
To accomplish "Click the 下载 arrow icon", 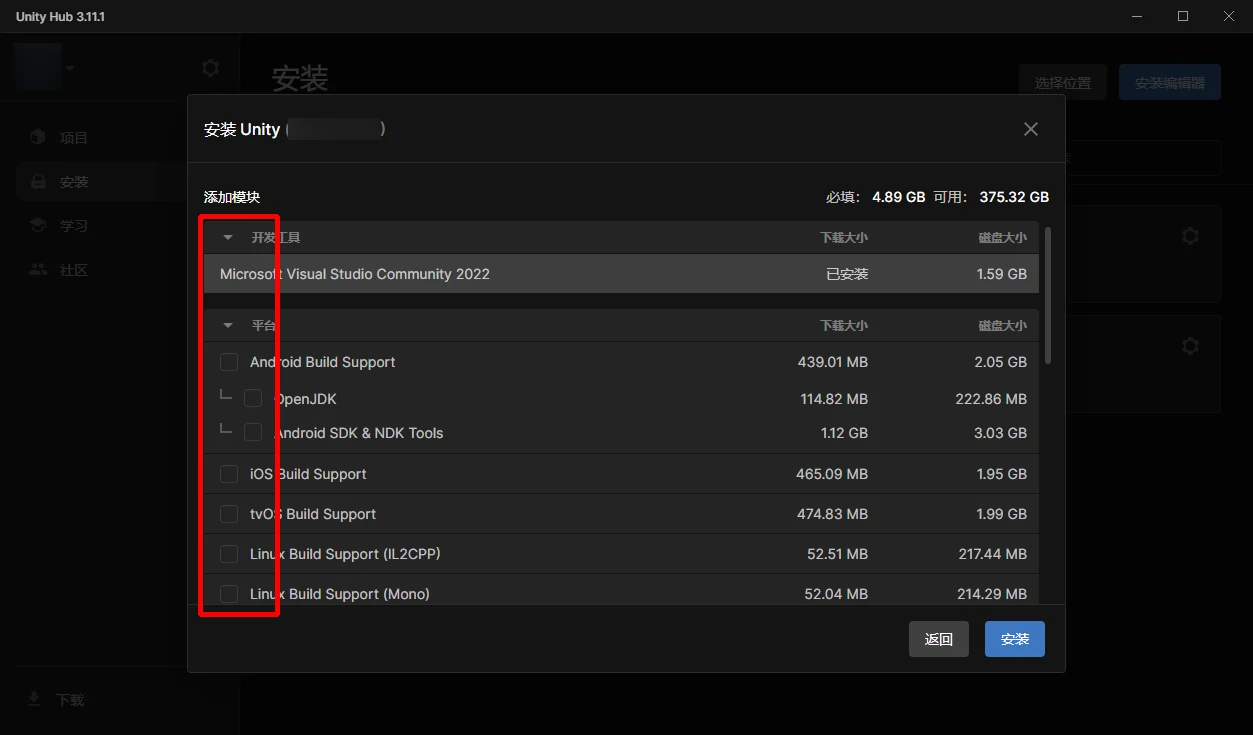I will [x=34, y=699].
